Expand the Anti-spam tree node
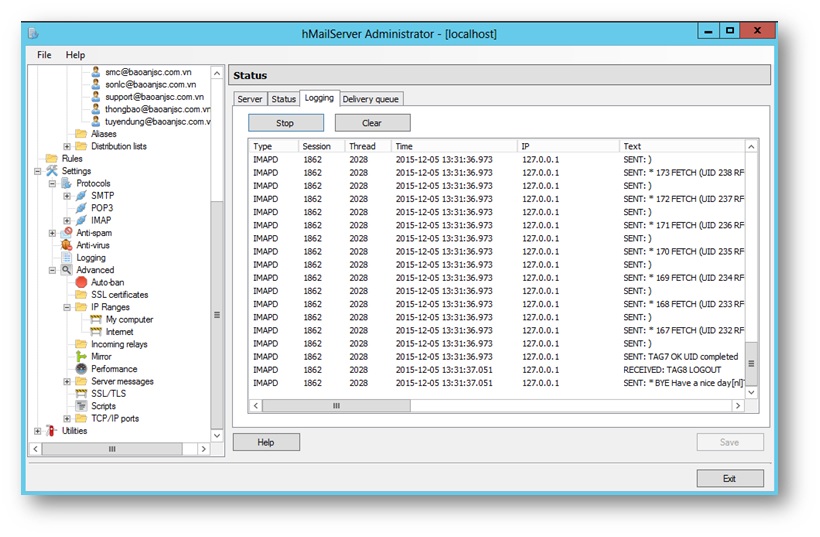 53,233
